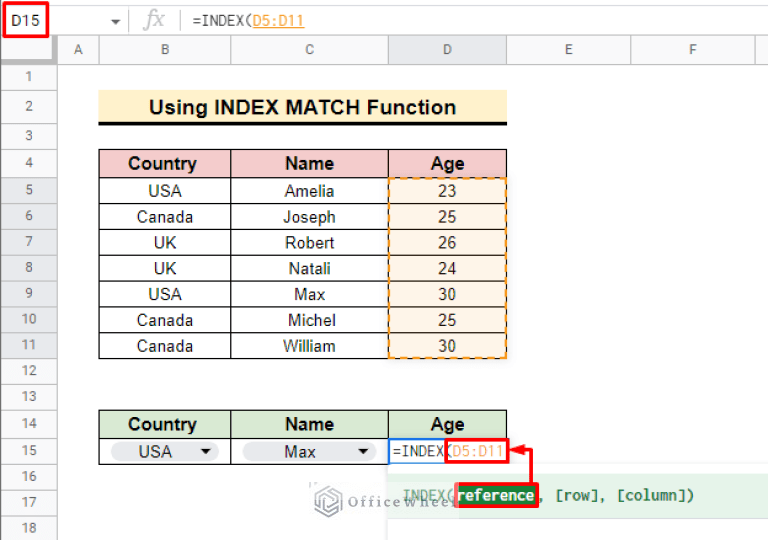Select row 9 header
Viewport: 768px width, 540px height.
tap(29, 293)
